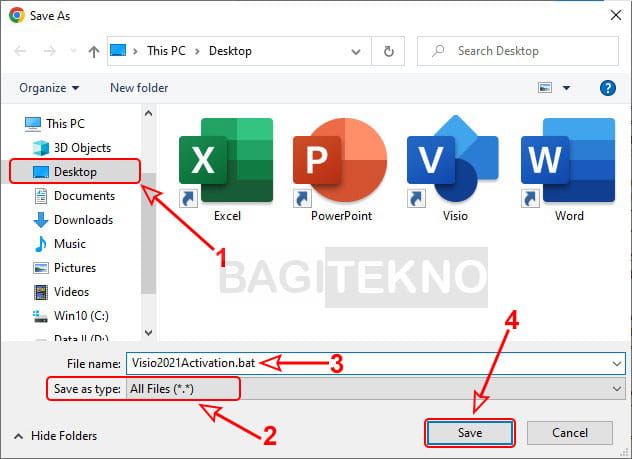Click This PC in breadcrumb path
Screen dimensions: 632x459
pyautogui.click(x=166, y=51)
